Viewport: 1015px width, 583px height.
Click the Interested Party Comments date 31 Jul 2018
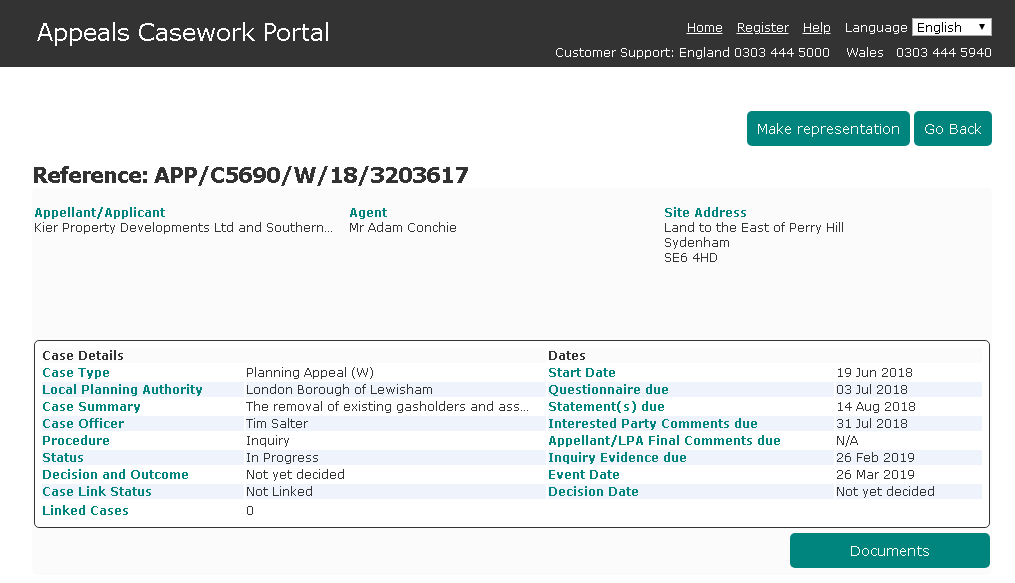(871, 423)
